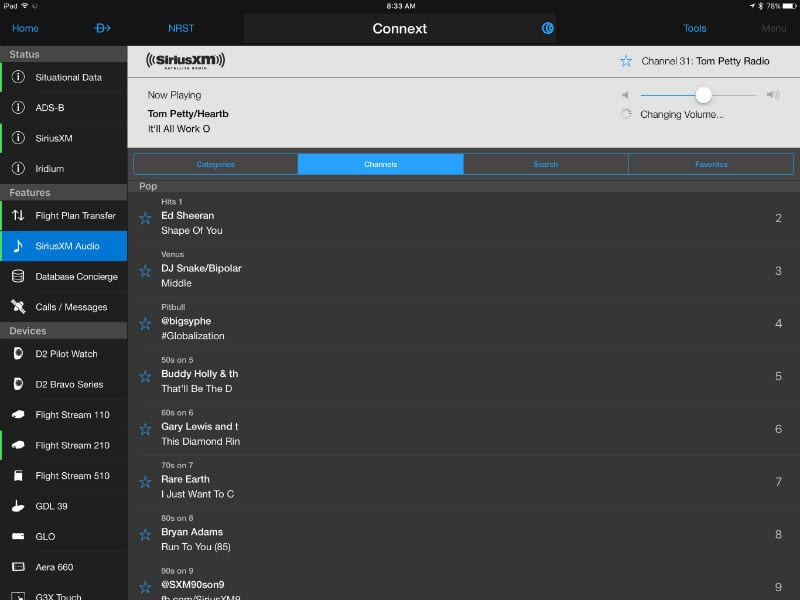This screenshot has height=600, width=800.
Task: Open Iridium status info icon
Action: pyautogui.click(x=18, y=168)
